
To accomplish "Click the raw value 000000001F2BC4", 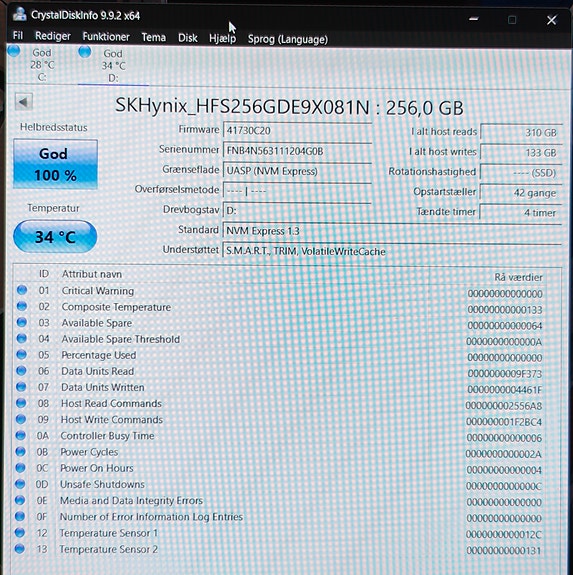I will 504,422.
